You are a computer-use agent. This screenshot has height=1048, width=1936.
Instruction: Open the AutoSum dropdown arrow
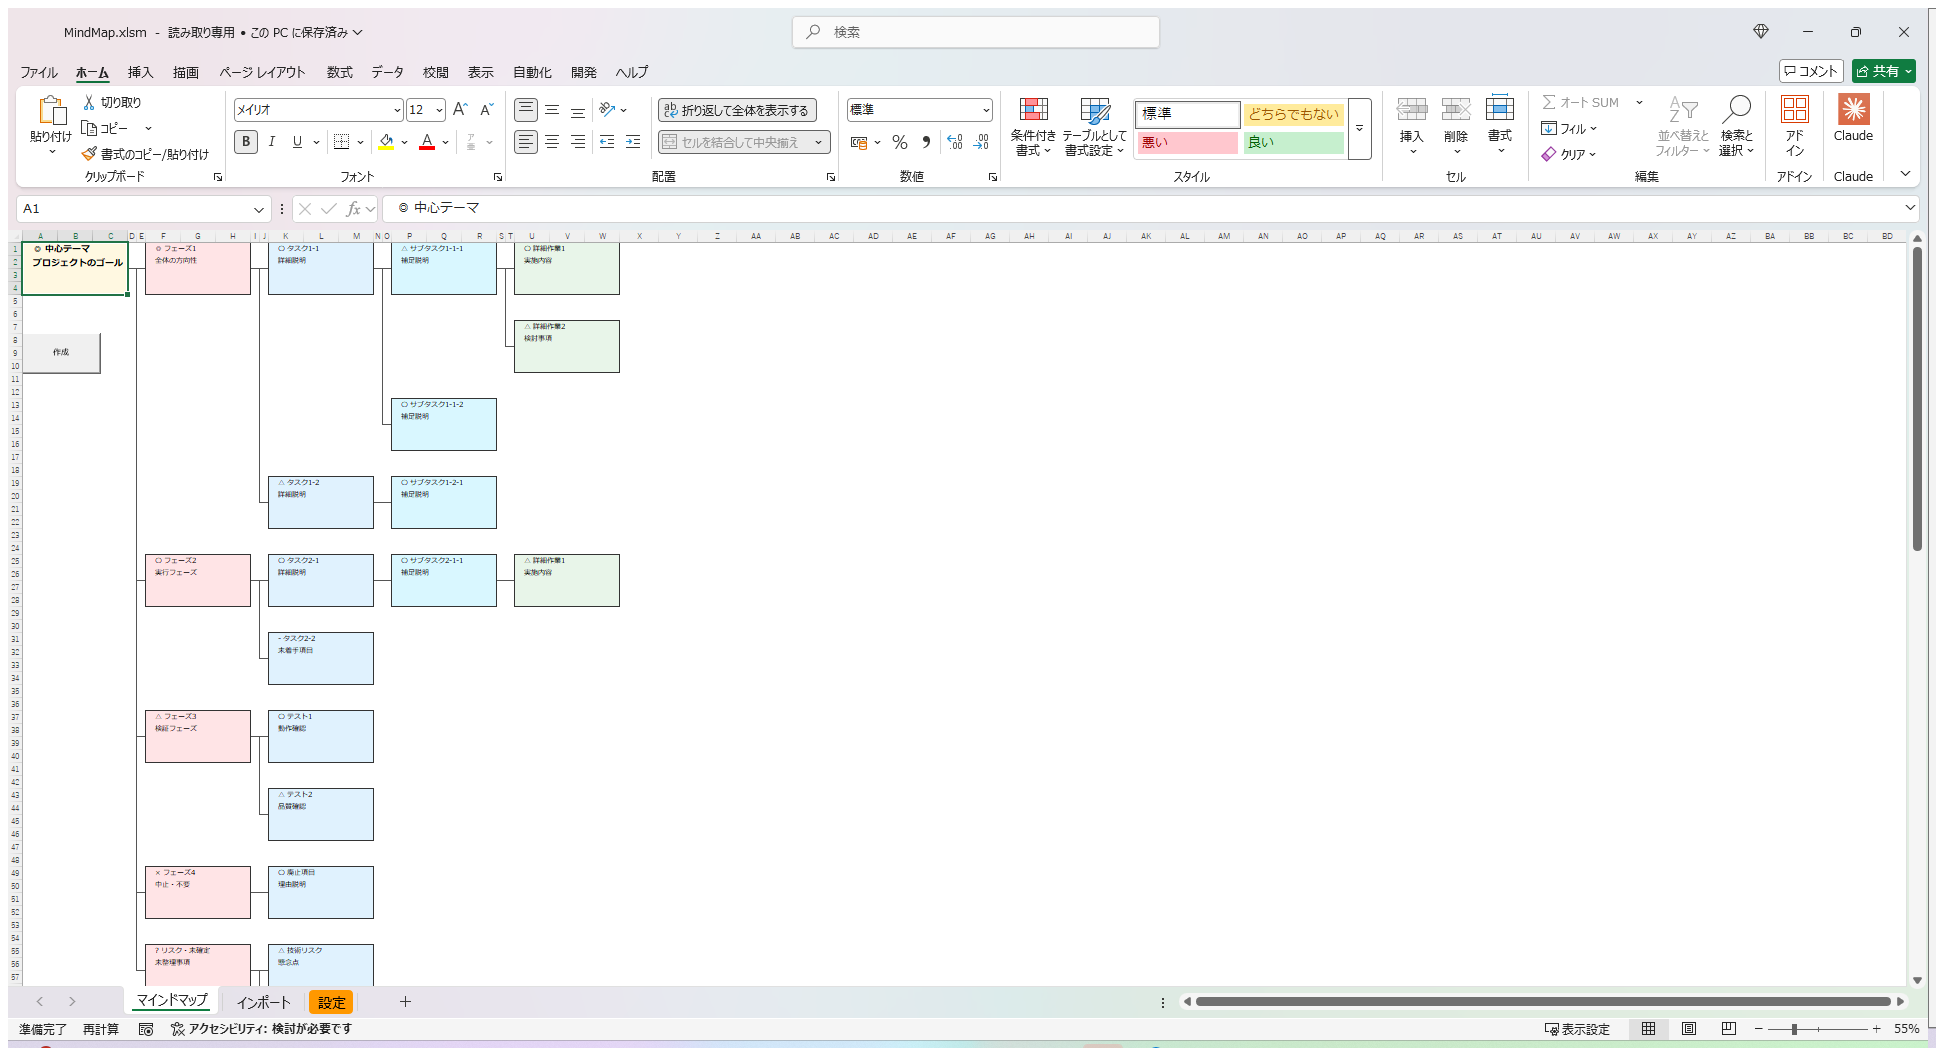[1639, 102]
